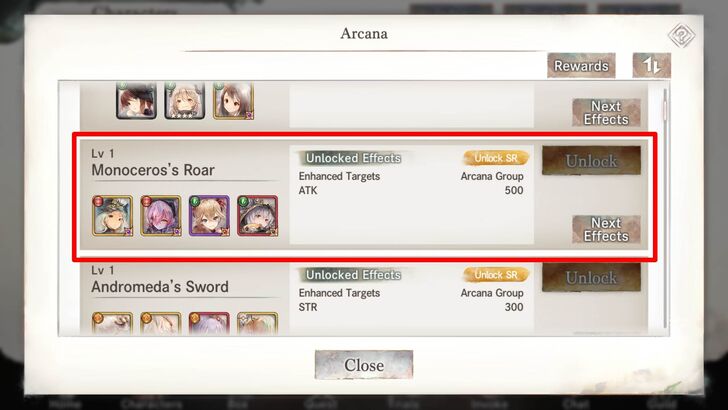This screenshot has height=410, width=728.
Task: Select the blonde top-row character portrait
Action: pyautogui.click(x=184, y=100)
